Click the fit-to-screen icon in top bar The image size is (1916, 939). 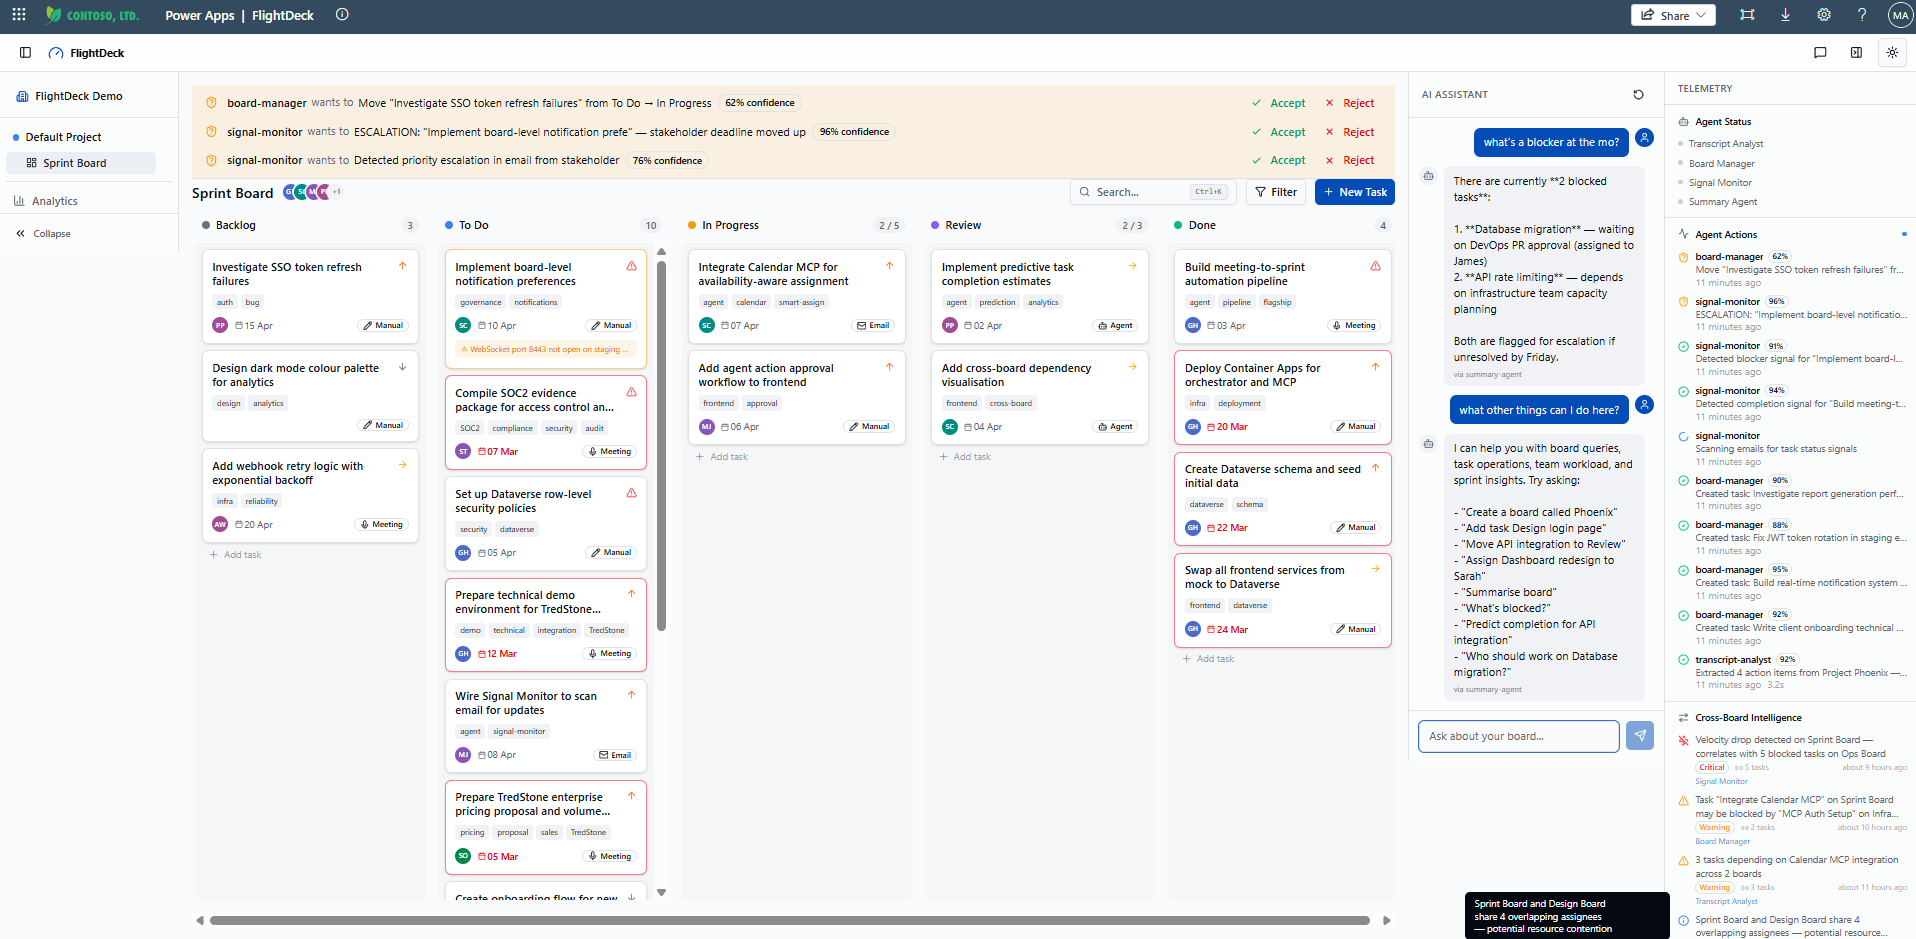coord(1747,15)
